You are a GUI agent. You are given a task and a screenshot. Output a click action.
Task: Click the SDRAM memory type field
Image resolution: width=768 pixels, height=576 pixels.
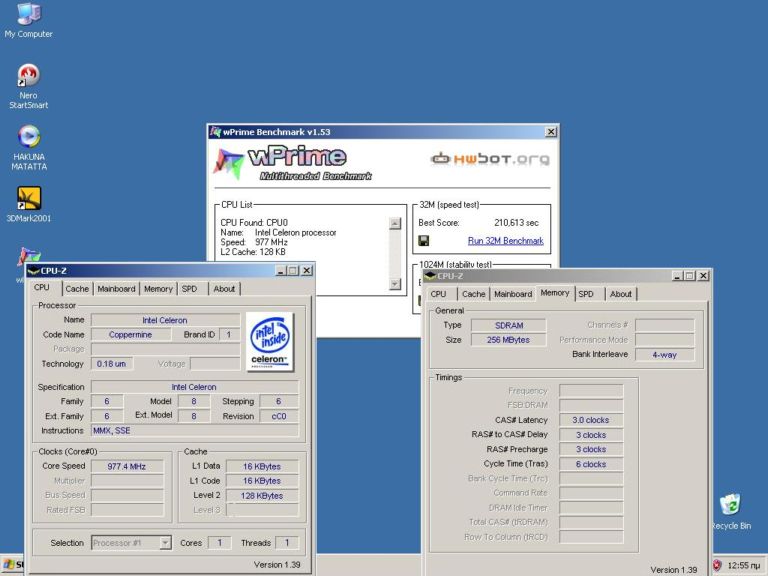pyautogui.click(x=509, y=325)
